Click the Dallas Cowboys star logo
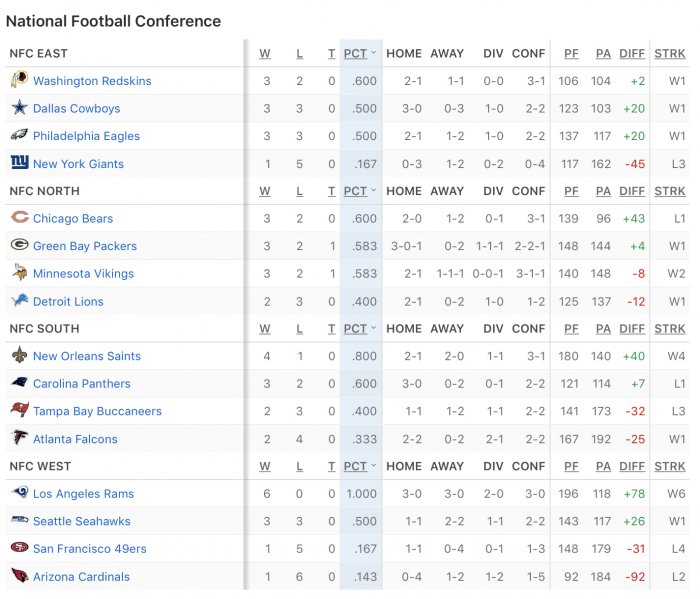700x599 pixels. click(x=19, y=108)
